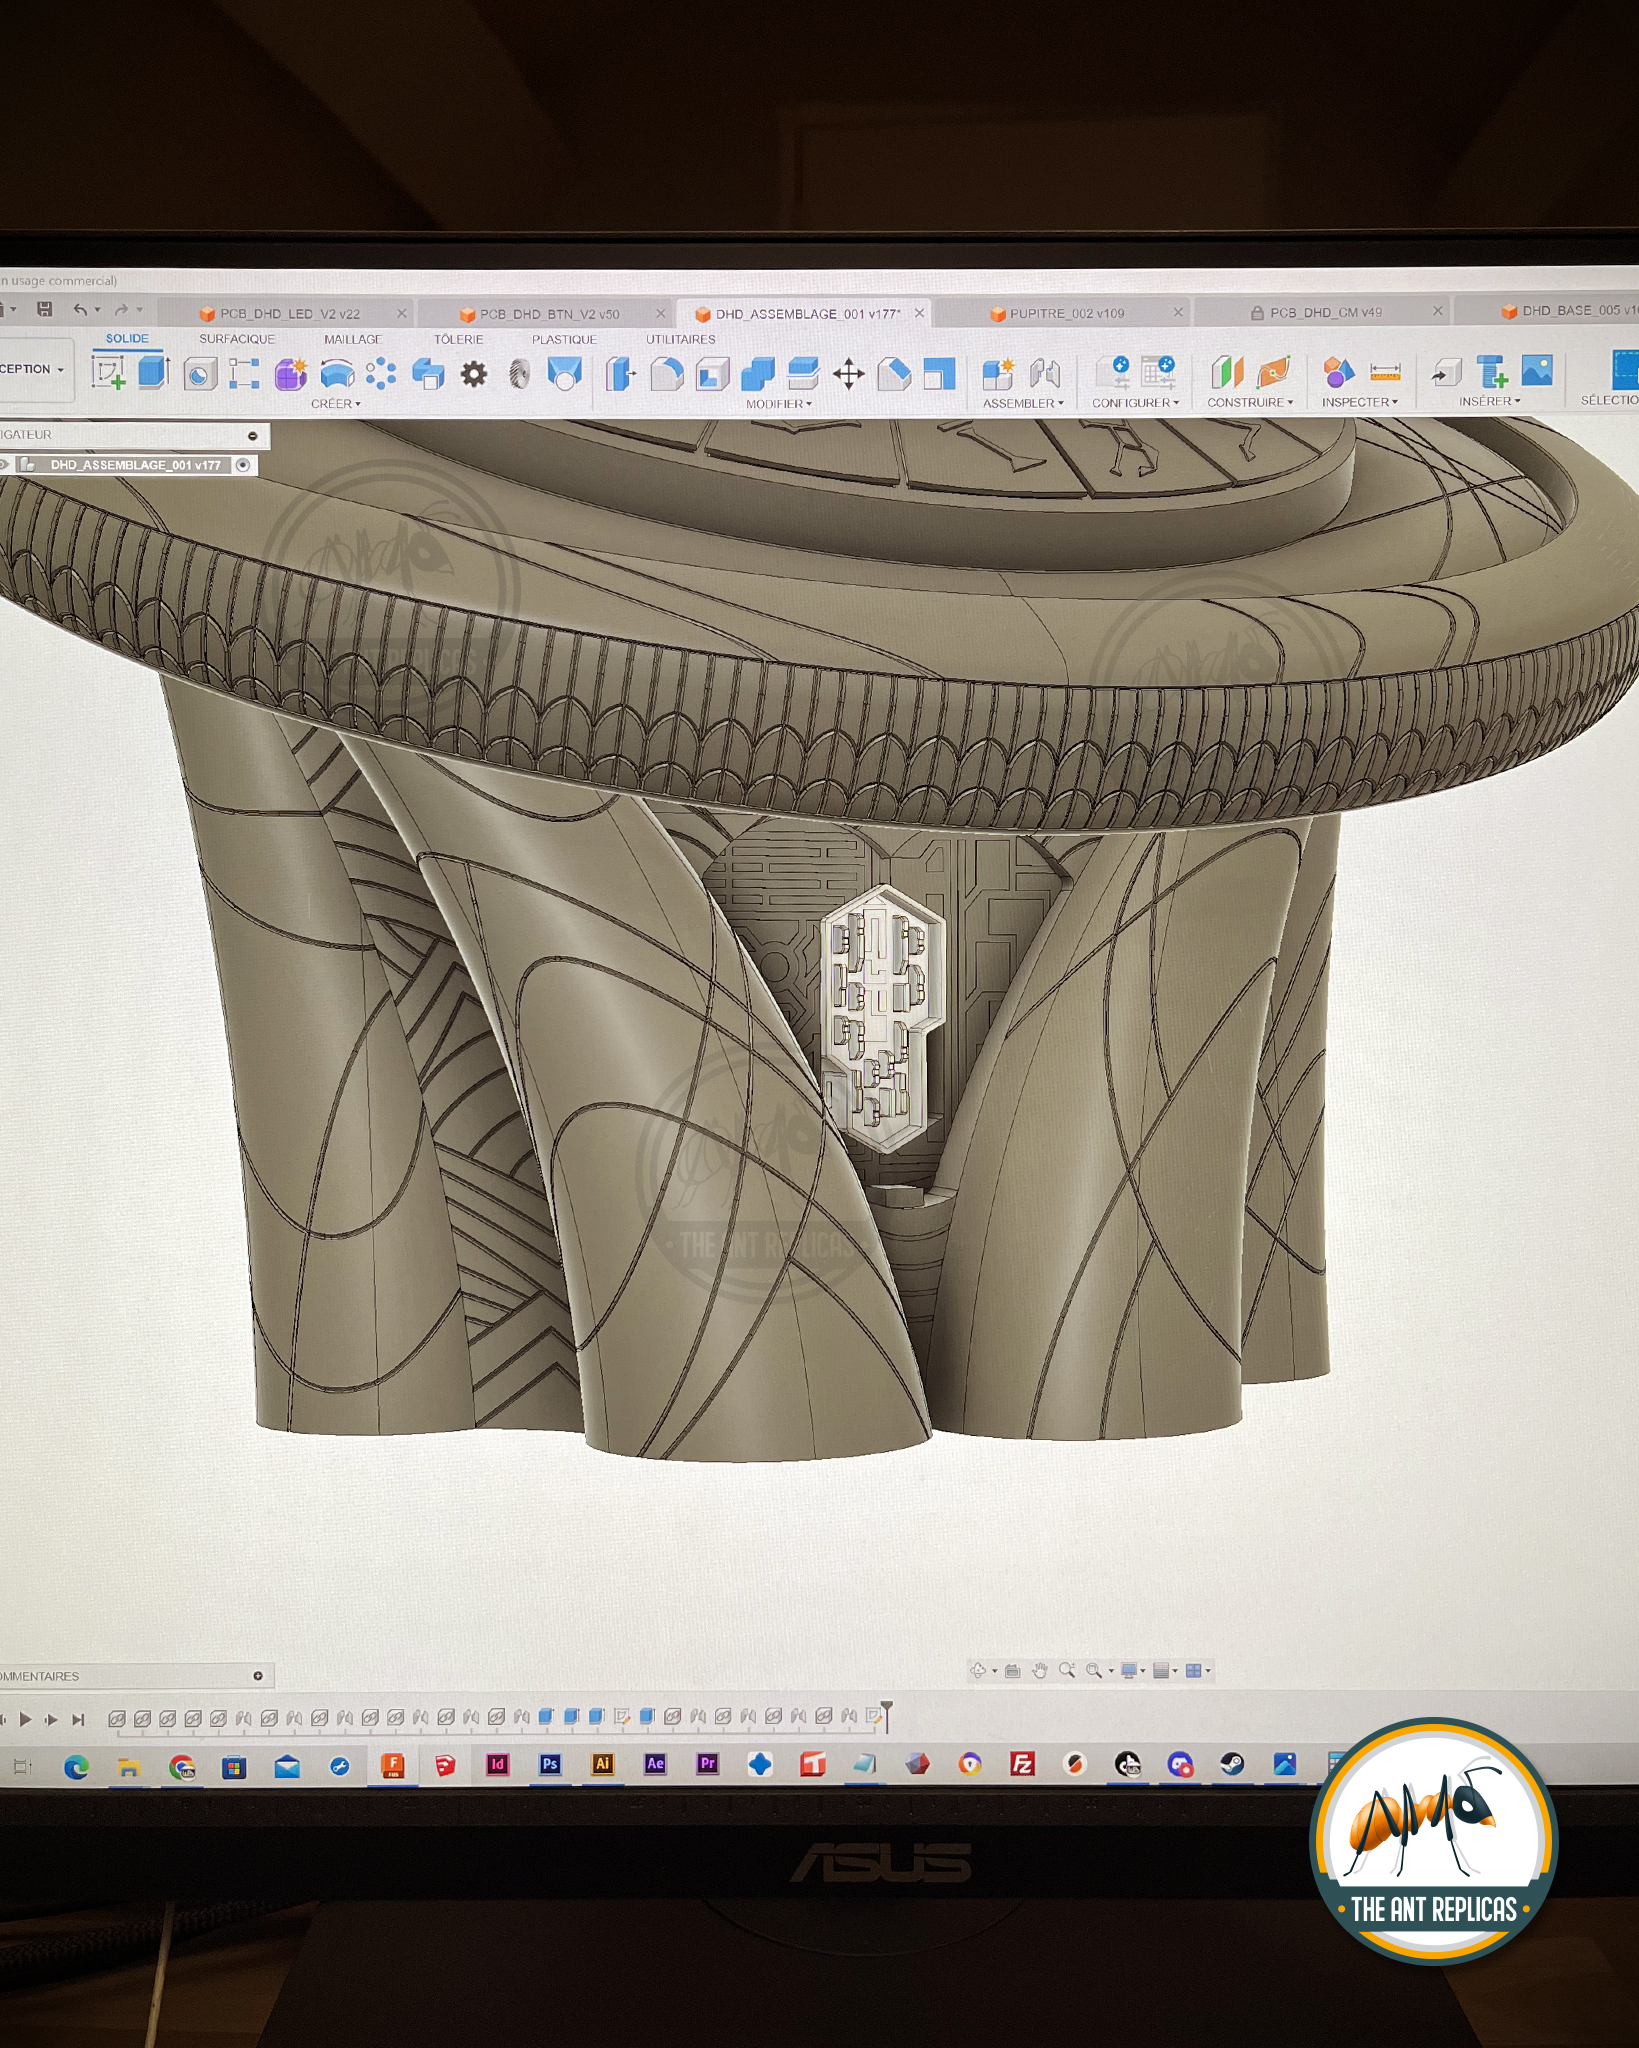1639x2048 pixels.
Task: Click the Undo arrow
Action: pos(80,310)
